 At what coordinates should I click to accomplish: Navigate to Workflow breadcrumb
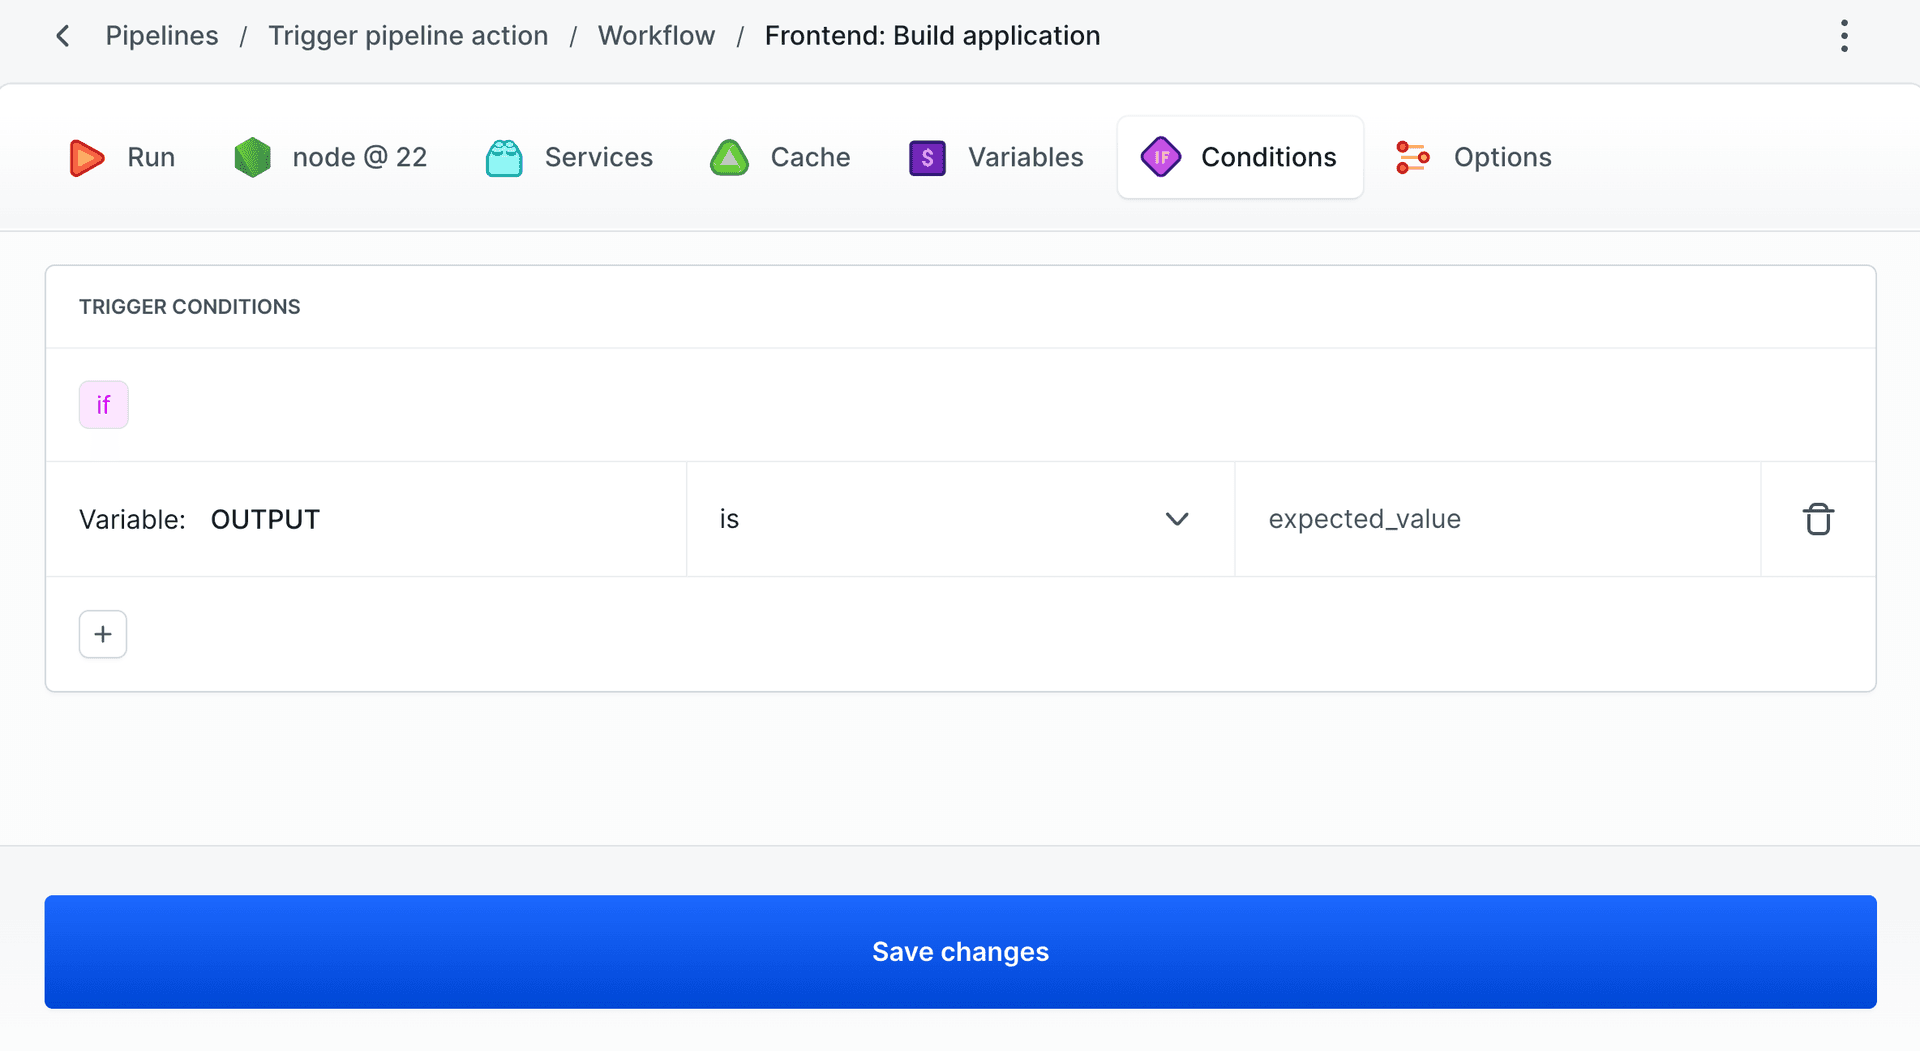[656, 36]
